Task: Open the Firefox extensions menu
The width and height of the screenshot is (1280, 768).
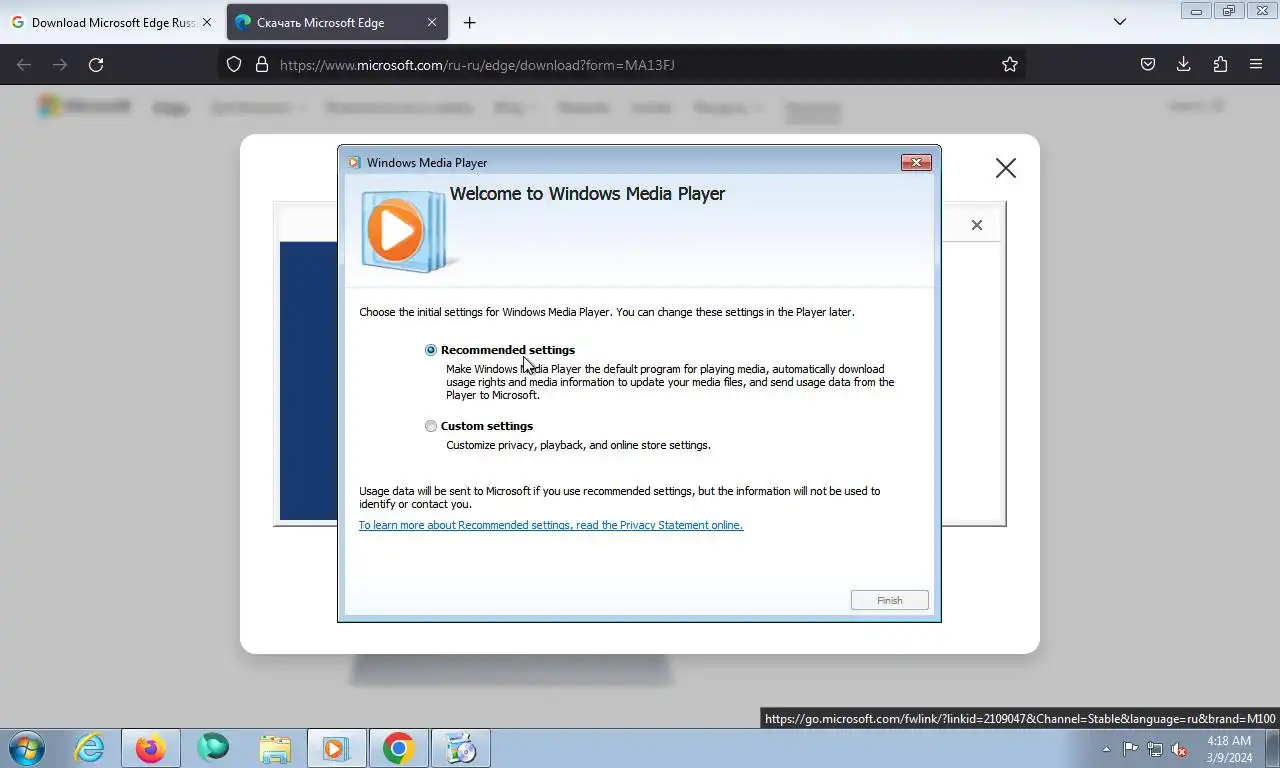Action: [1220, 65]
